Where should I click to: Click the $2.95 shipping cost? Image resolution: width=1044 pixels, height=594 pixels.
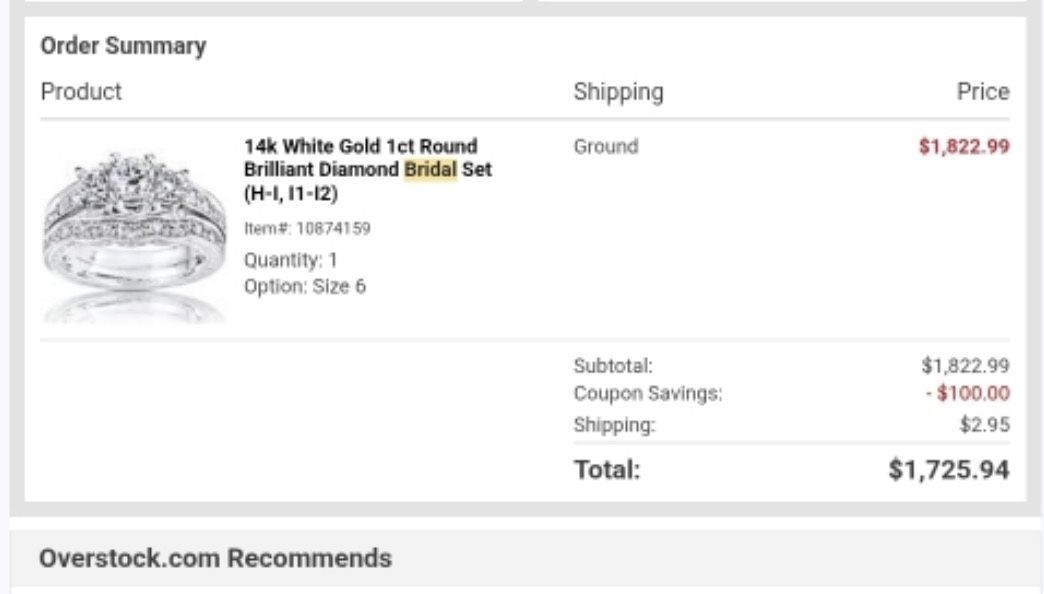984,424
